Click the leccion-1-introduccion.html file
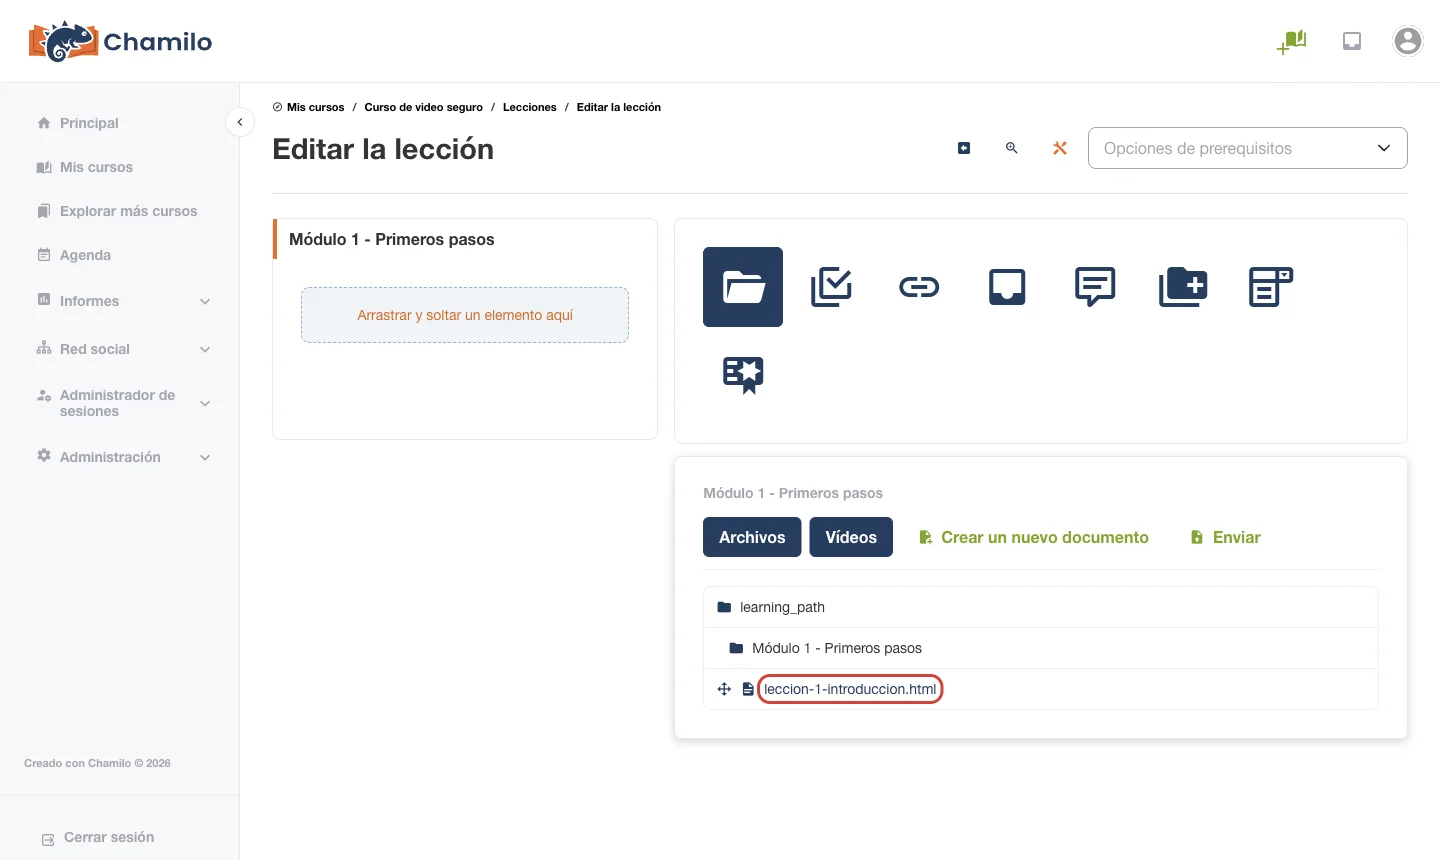The width and height of the screenshot is (1440, 860). tap(850, 689)
